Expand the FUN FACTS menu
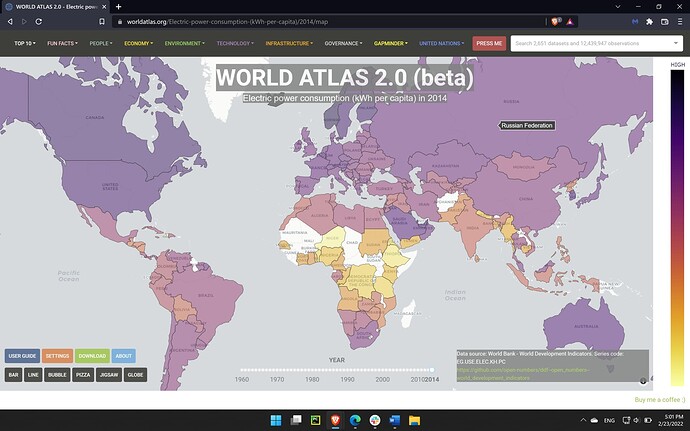Viewport: 690px width, 431px height. point(62,43)
